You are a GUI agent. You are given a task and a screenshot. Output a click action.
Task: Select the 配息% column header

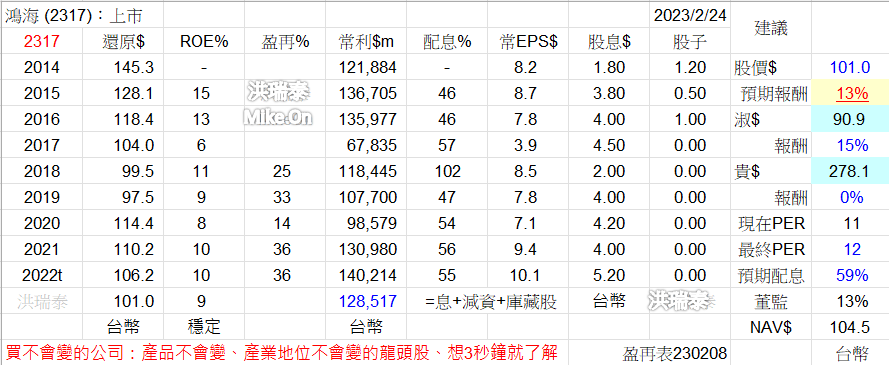pos(447,41)
